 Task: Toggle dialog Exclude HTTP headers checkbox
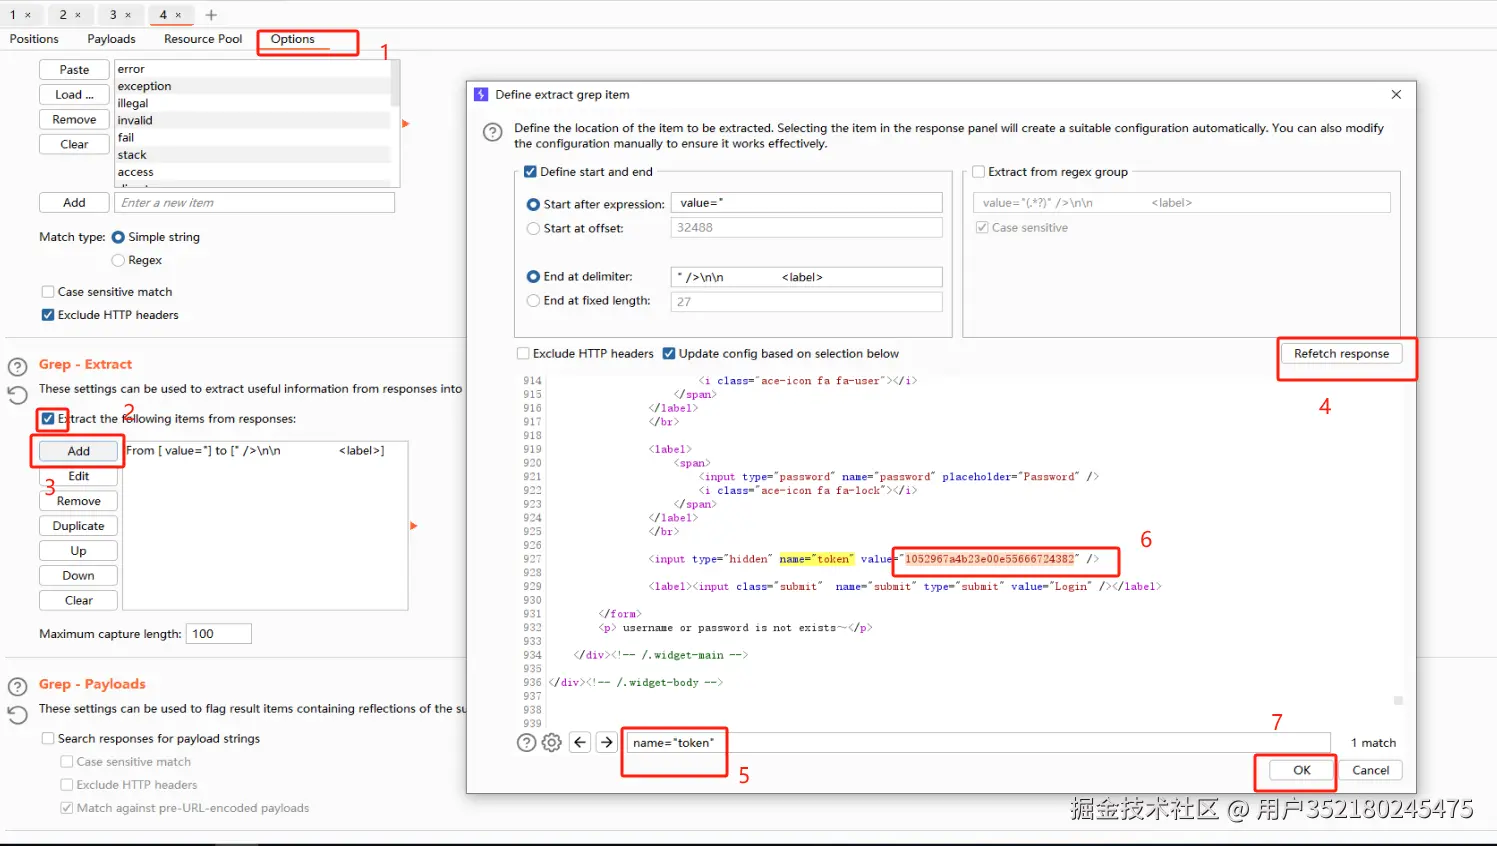tap(523, 354)
